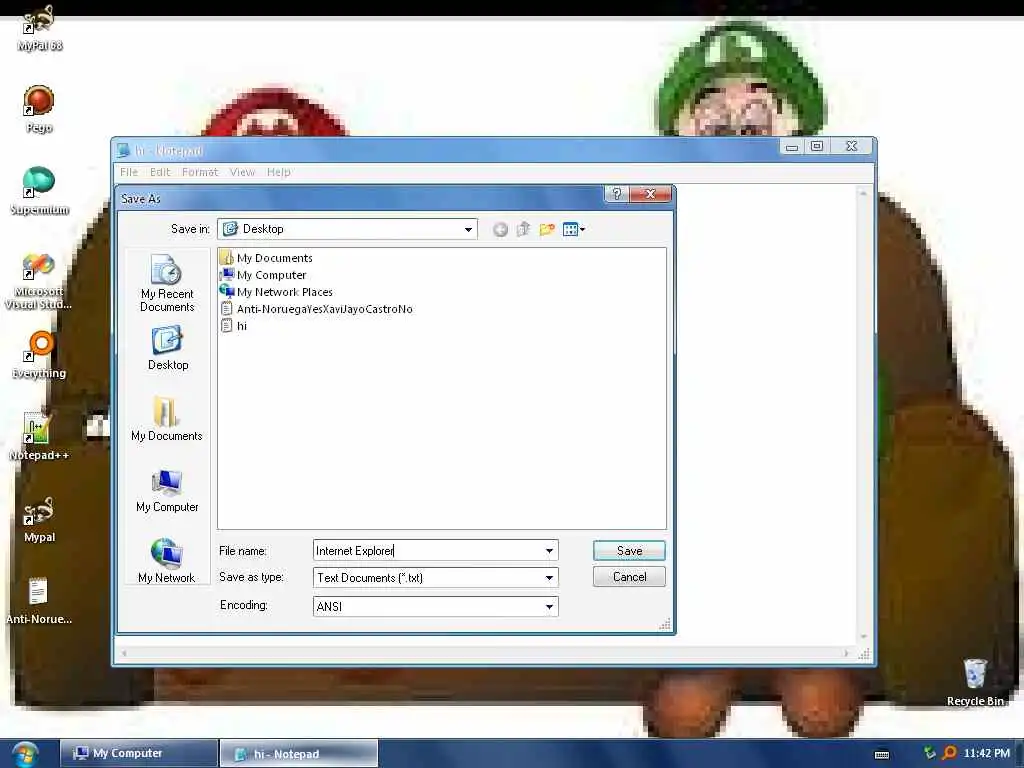Expand the Save in location dropdown
The image size is (1024, 768).
(468, 229)
